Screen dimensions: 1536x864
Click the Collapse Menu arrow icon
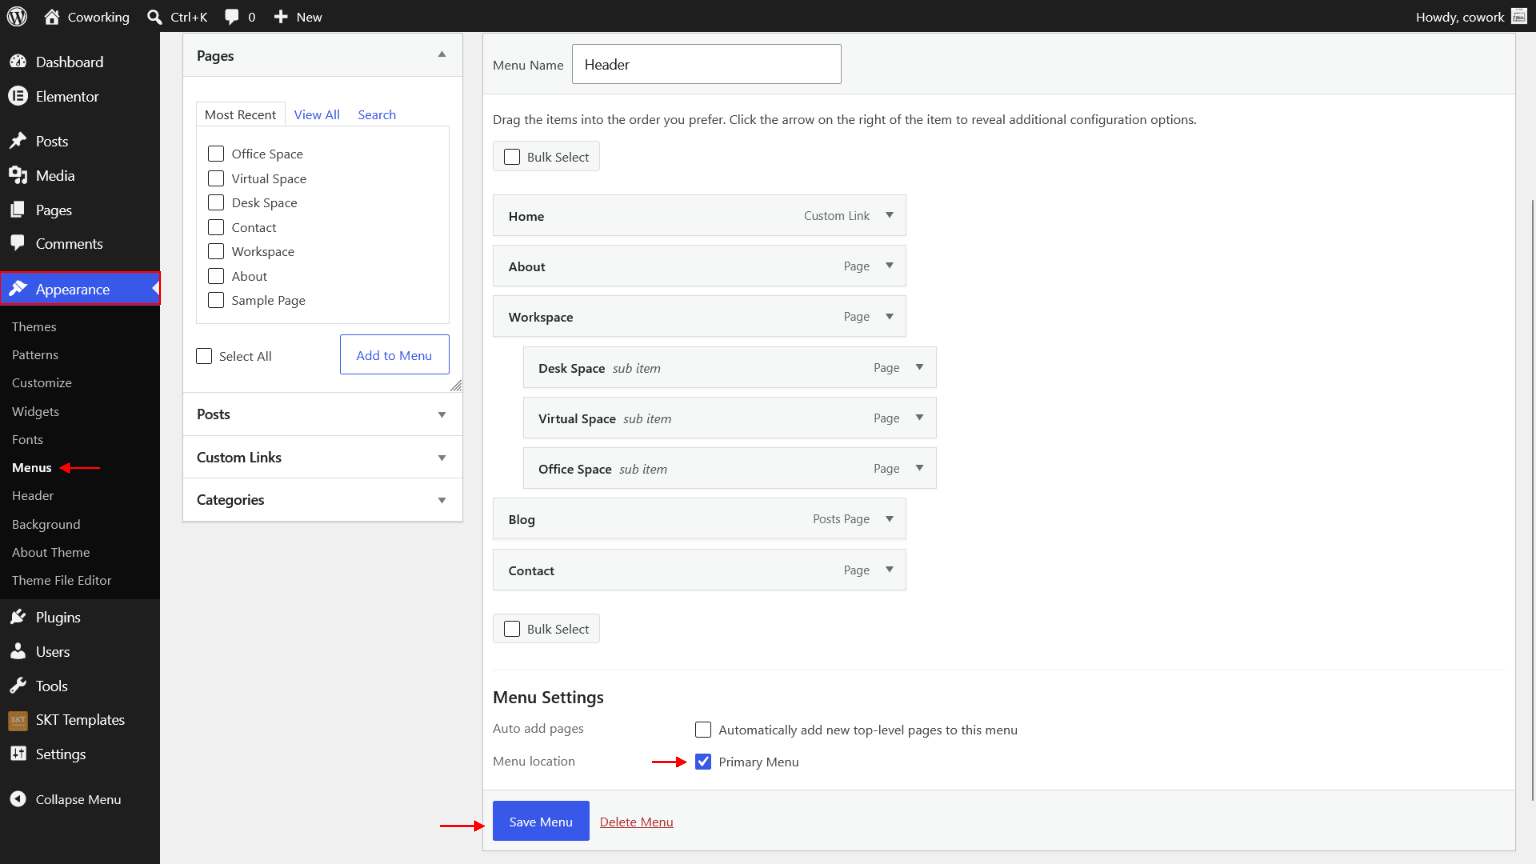tap(18, 799)
